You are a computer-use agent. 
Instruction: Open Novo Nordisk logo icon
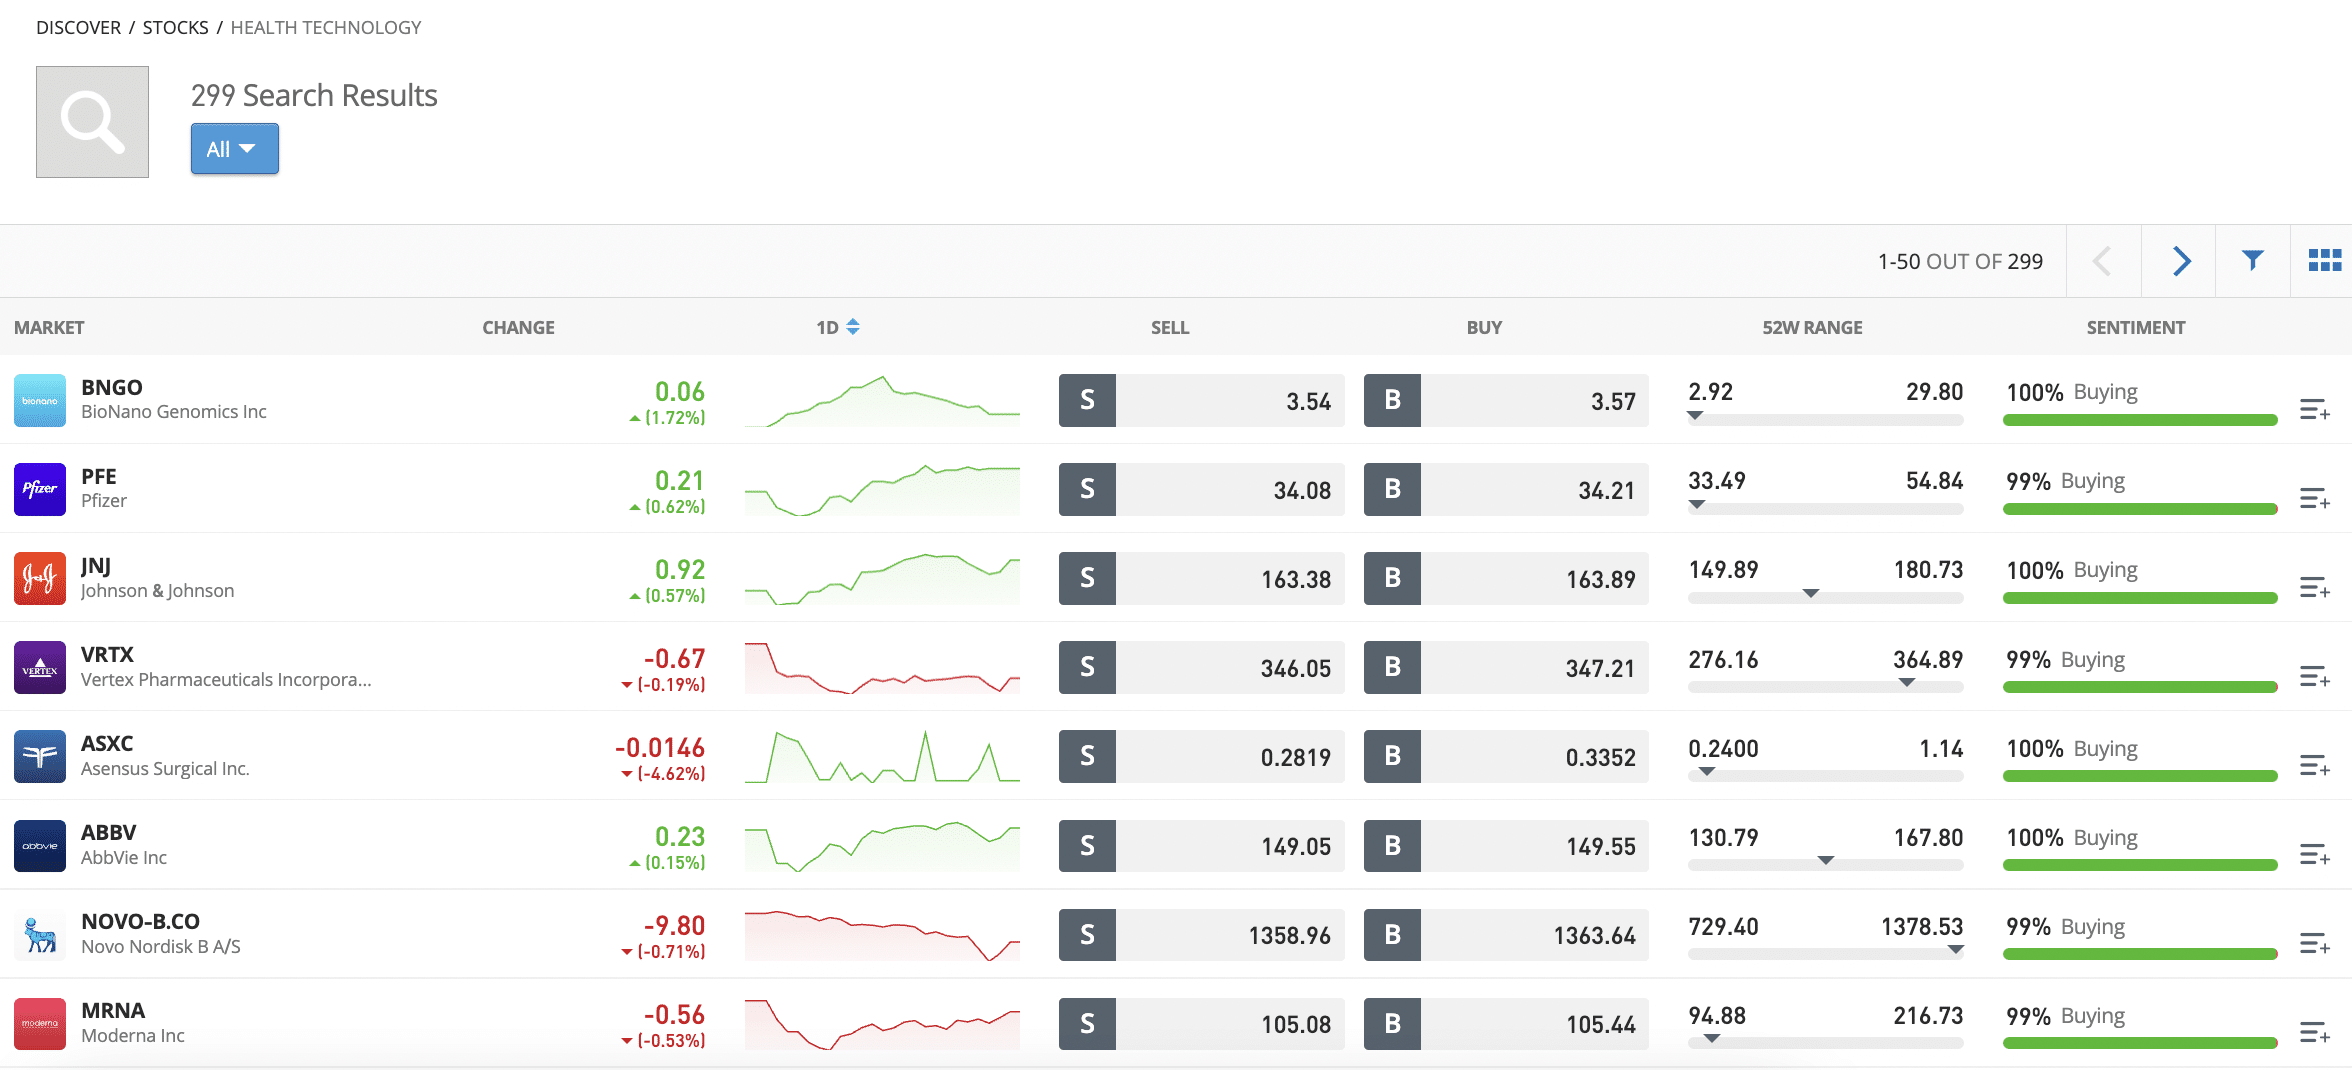pos(40,935)
